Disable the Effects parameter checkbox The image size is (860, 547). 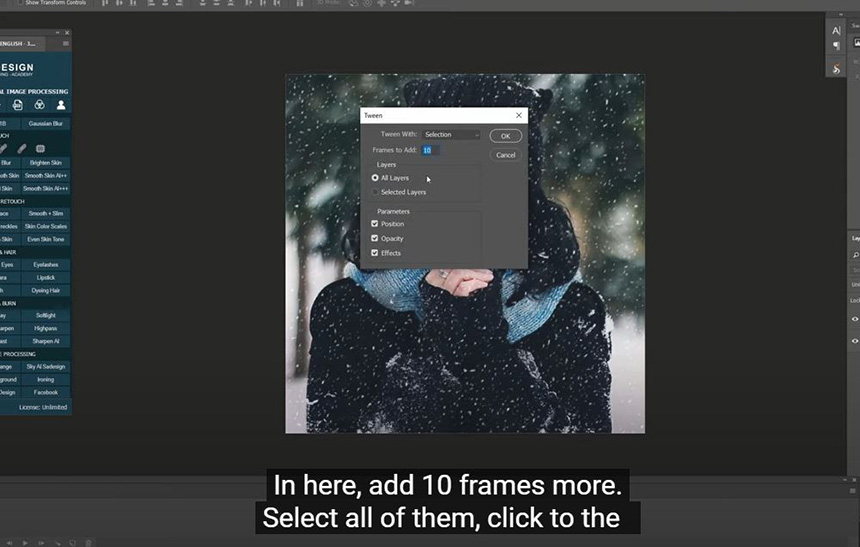pyautogui.click(x=375, y=253)
